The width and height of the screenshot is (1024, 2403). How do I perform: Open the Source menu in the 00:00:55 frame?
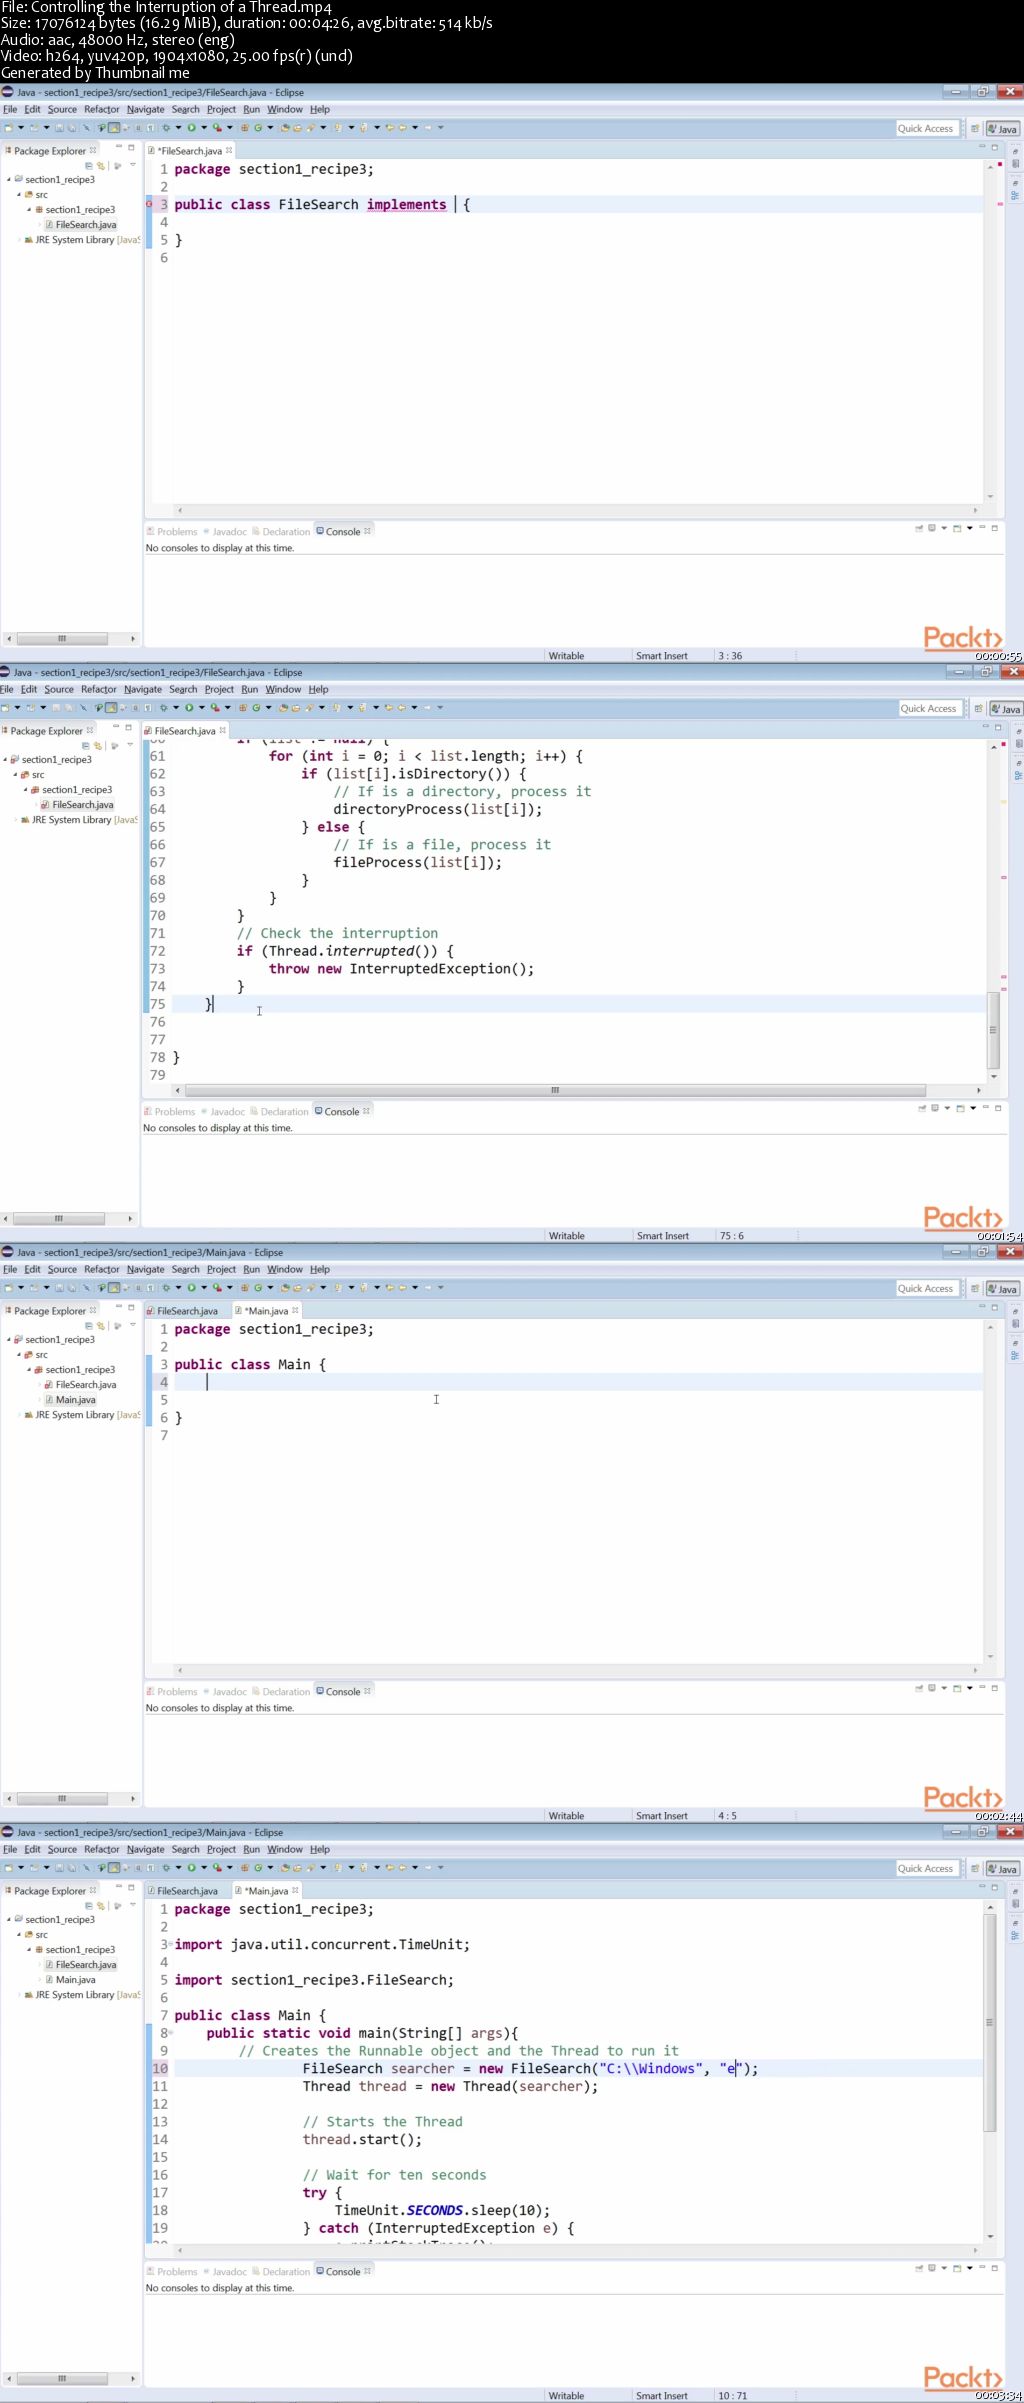pyautogui.click(x=62, y=110)
